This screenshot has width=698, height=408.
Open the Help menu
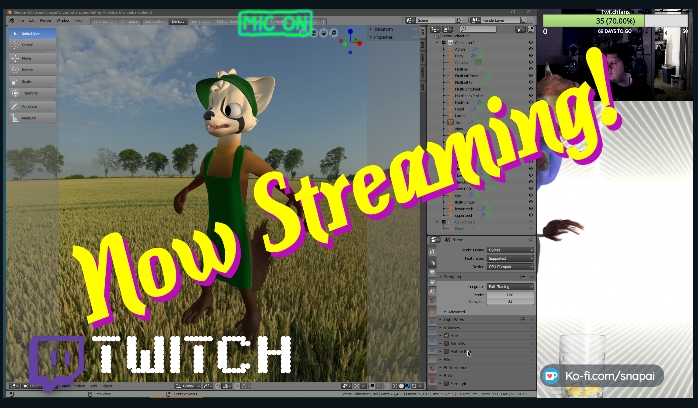(x=79, y=21)
